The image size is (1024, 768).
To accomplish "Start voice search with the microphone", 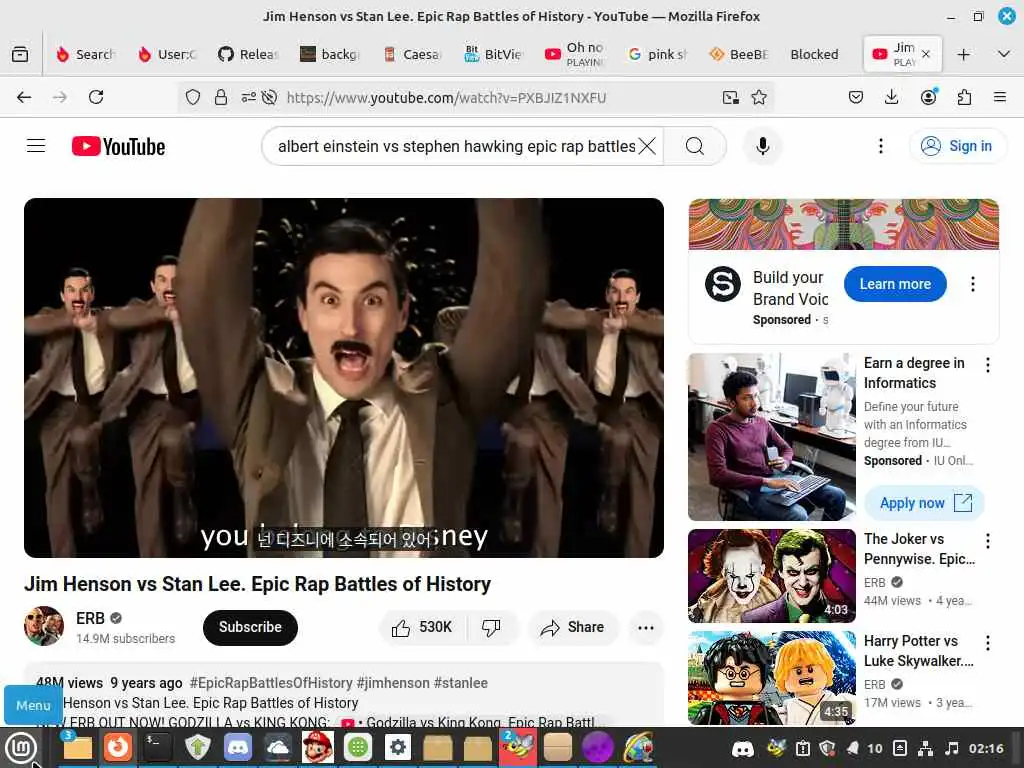I will click(762, 146).
